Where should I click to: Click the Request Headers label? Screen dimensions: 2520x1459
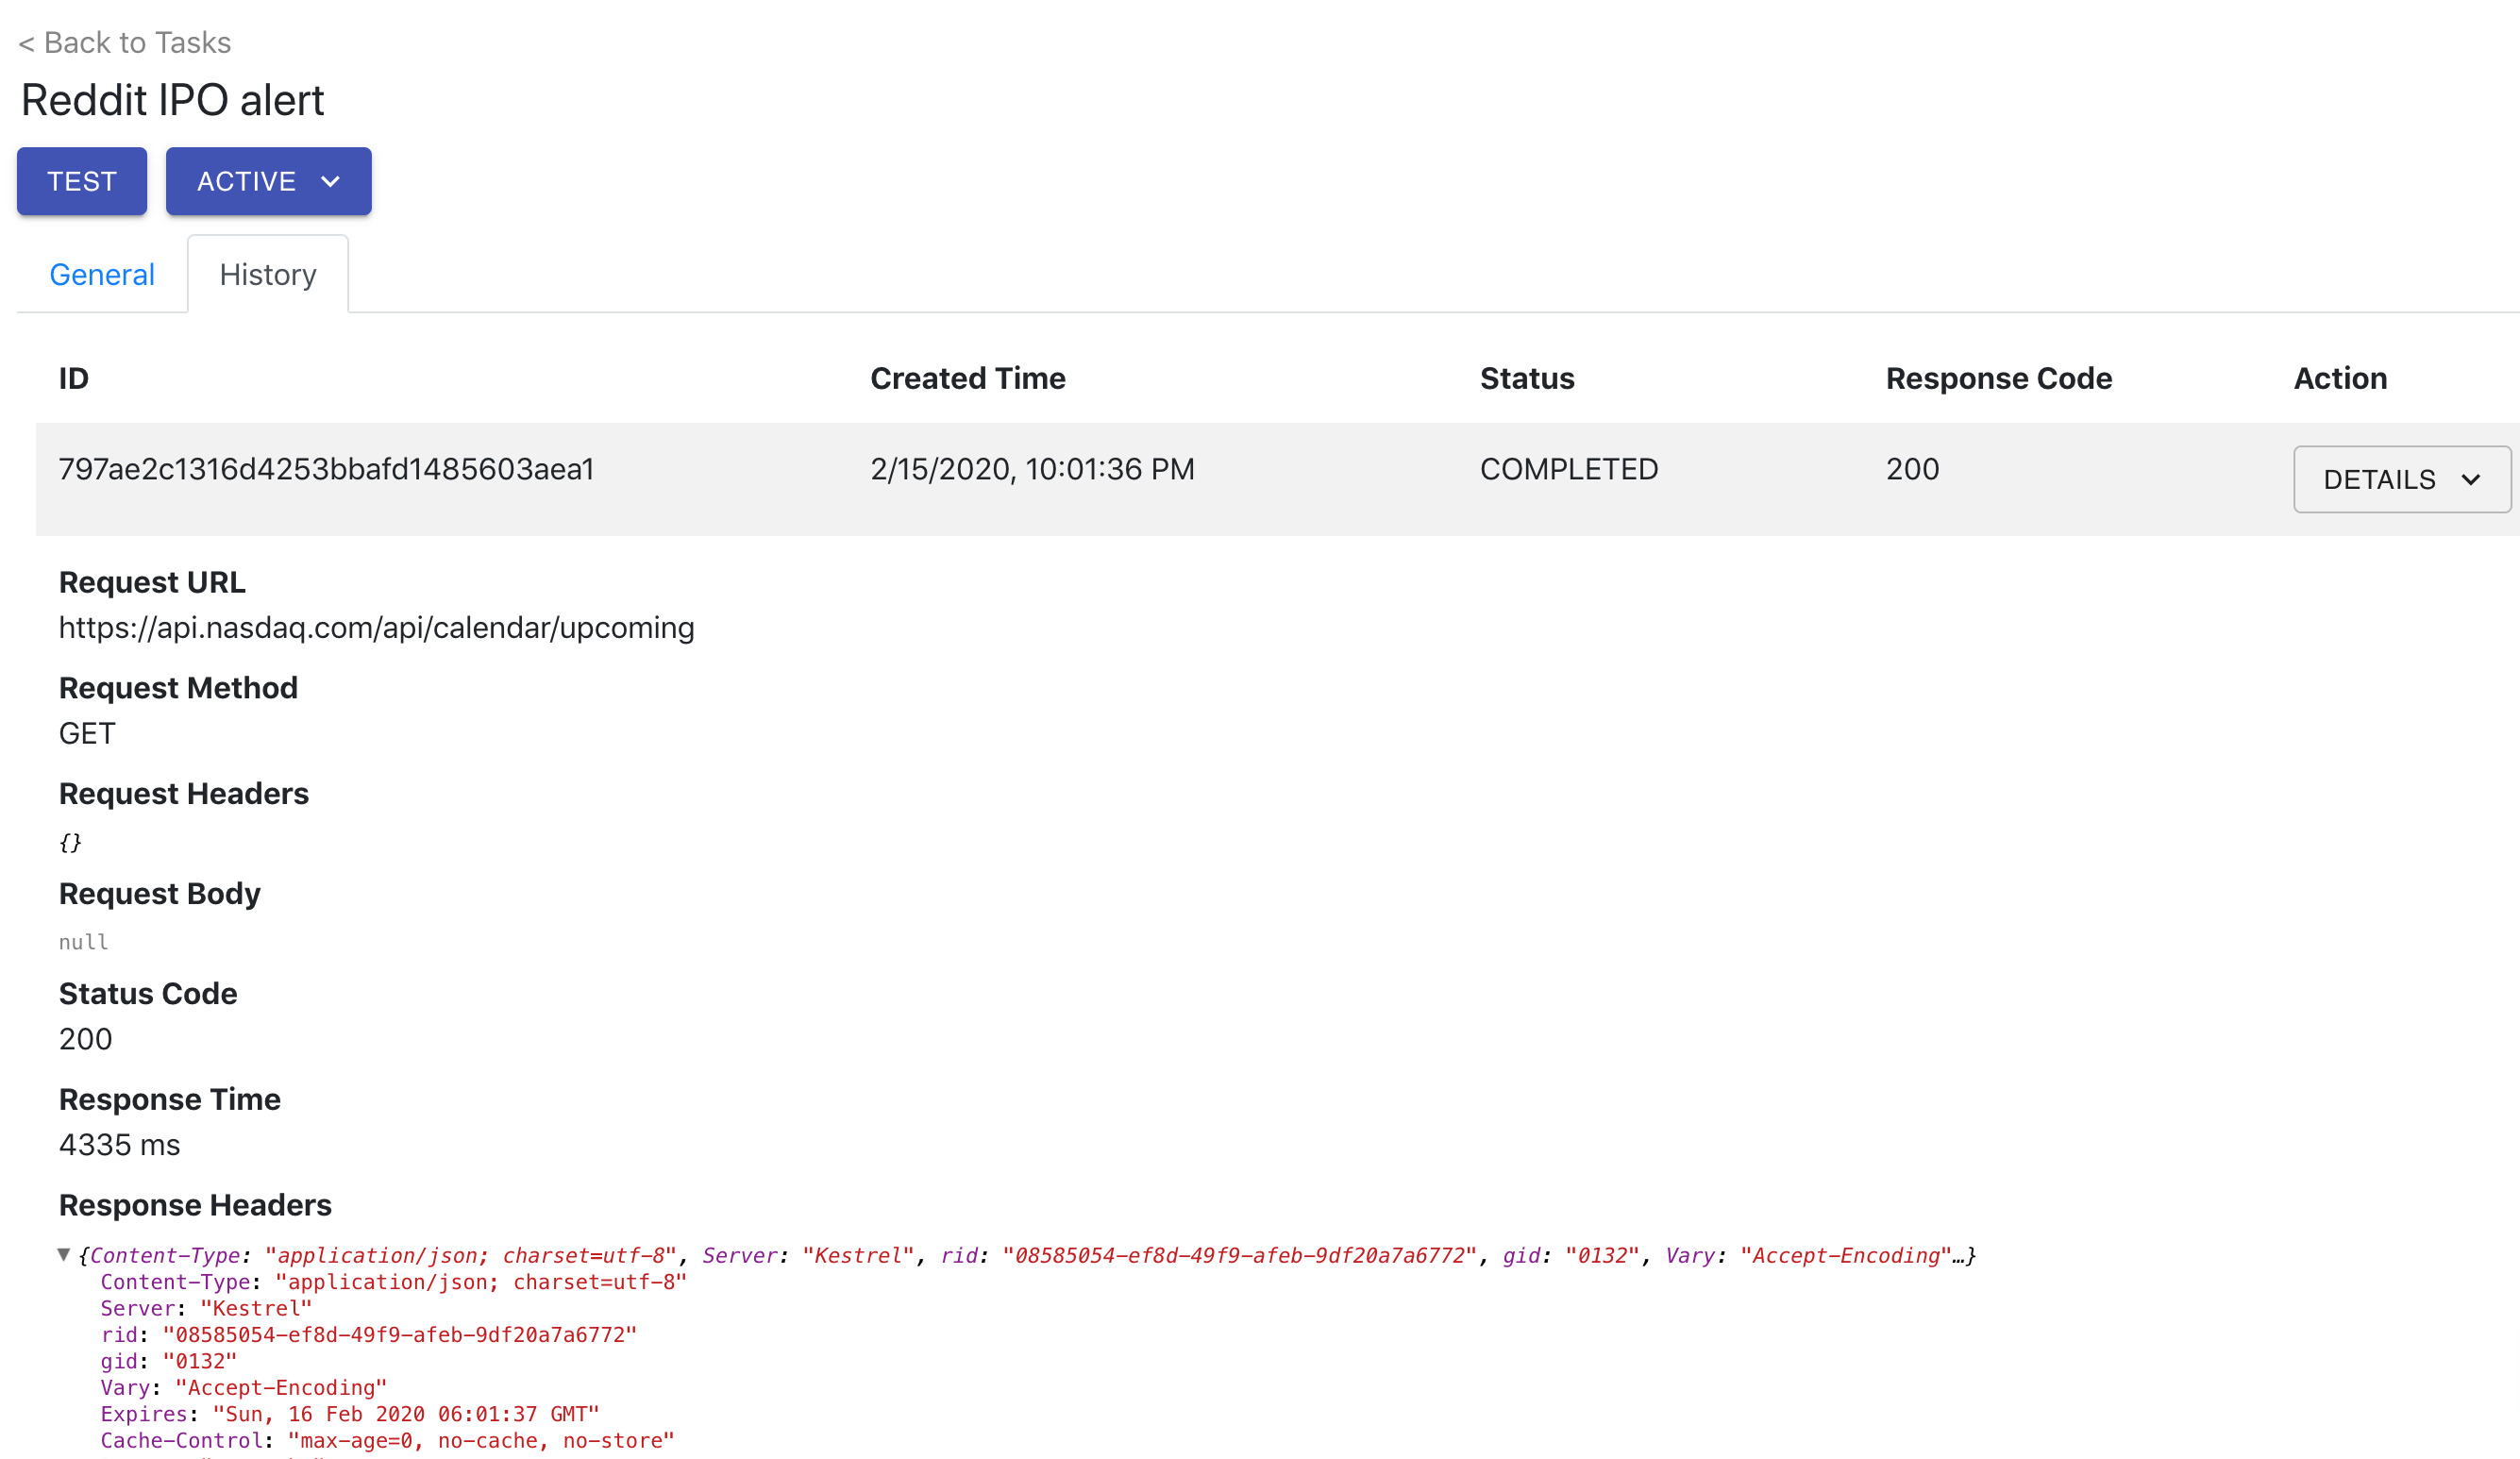tap(184, 793)
